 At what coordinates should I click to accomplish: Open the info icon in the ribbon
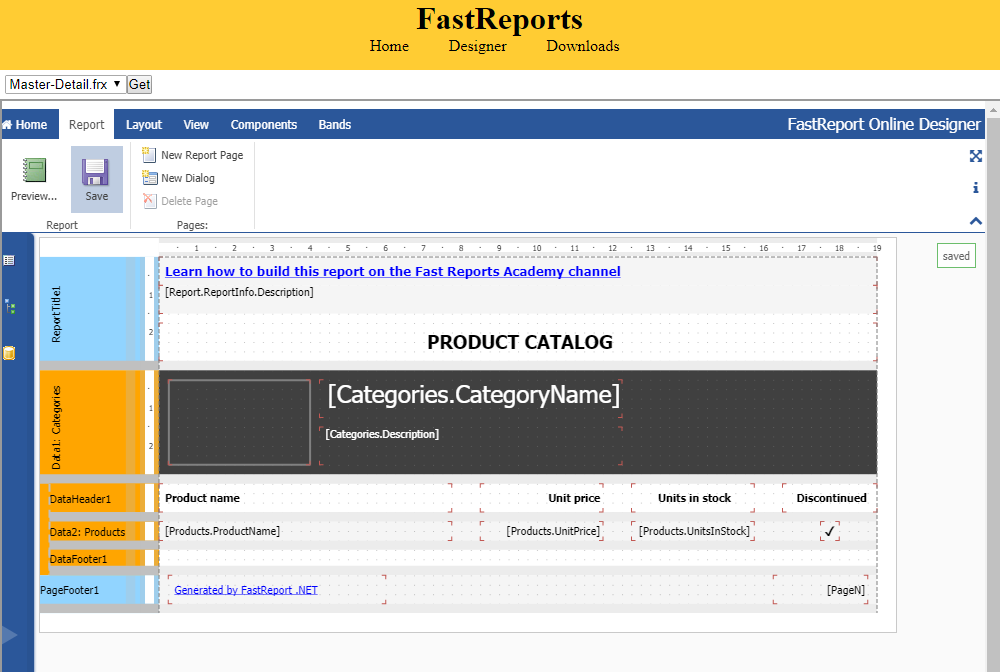coord(975,187)
